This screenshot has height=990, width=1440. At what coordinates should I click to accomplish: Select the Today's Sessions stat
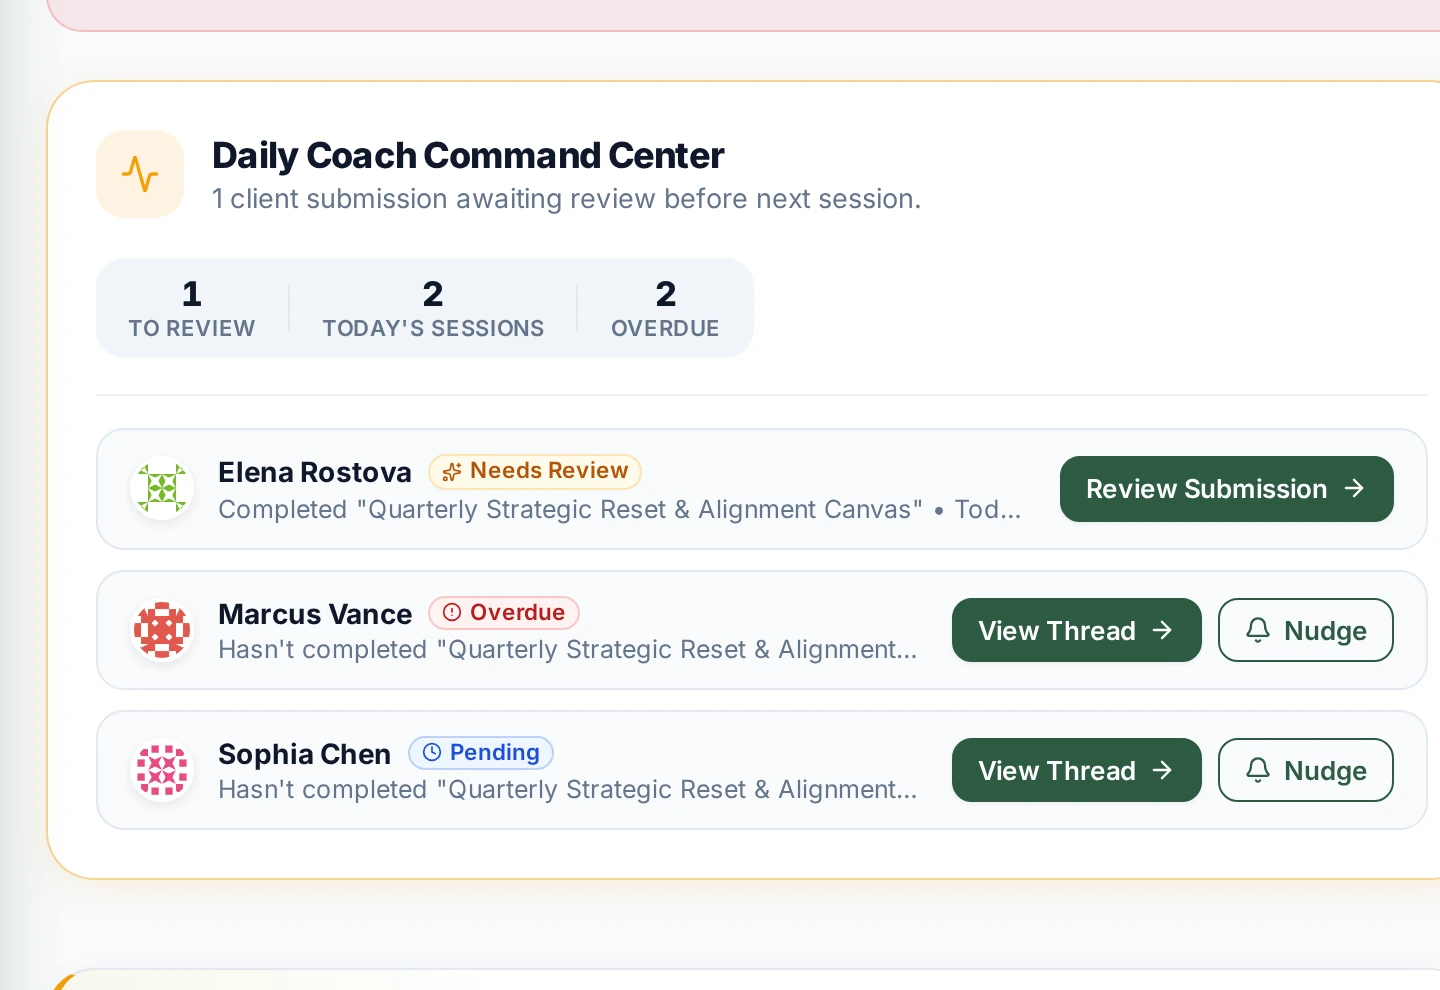click(433, 308)
